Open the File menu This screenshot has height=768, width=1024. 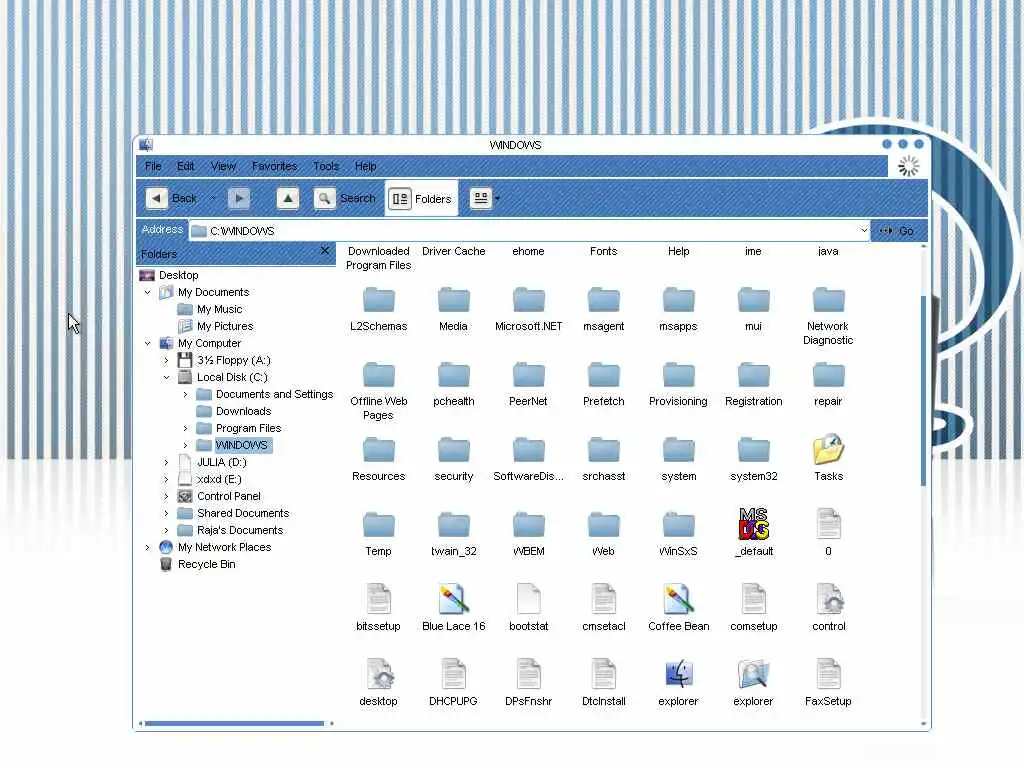tap(153, 166)
